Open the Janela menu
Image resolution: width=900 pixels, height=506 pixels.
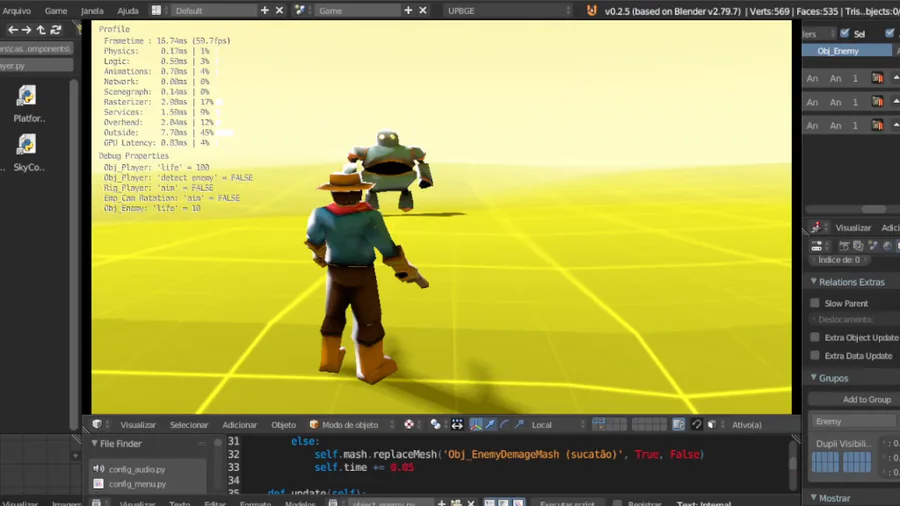tap(92, 10)
